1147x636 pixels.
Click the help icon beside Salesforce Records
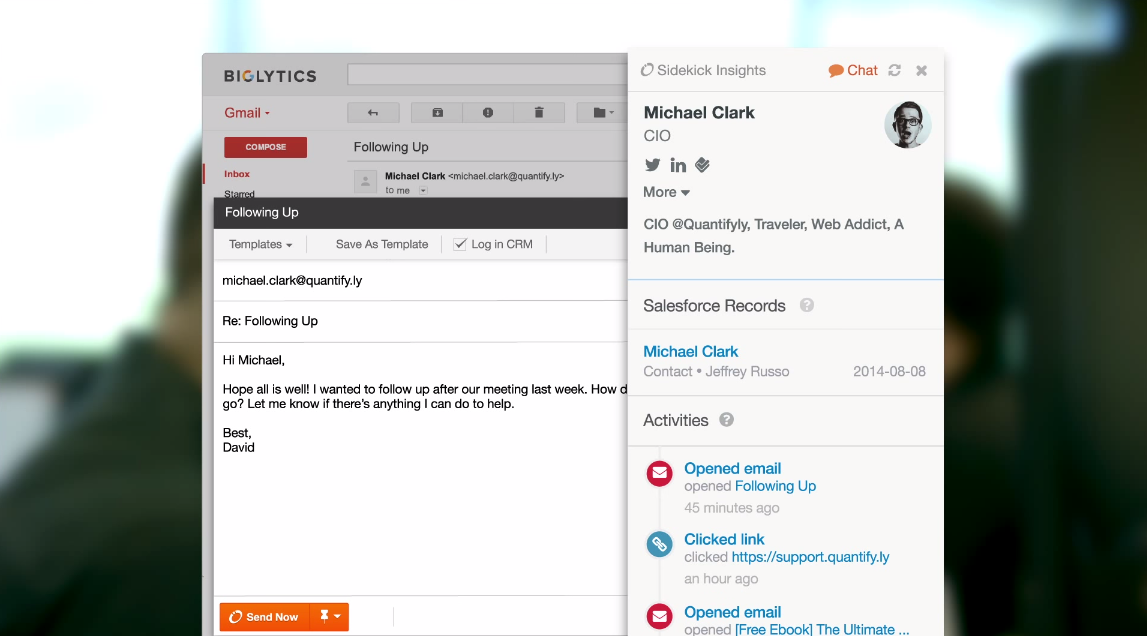tap(807, 305)
